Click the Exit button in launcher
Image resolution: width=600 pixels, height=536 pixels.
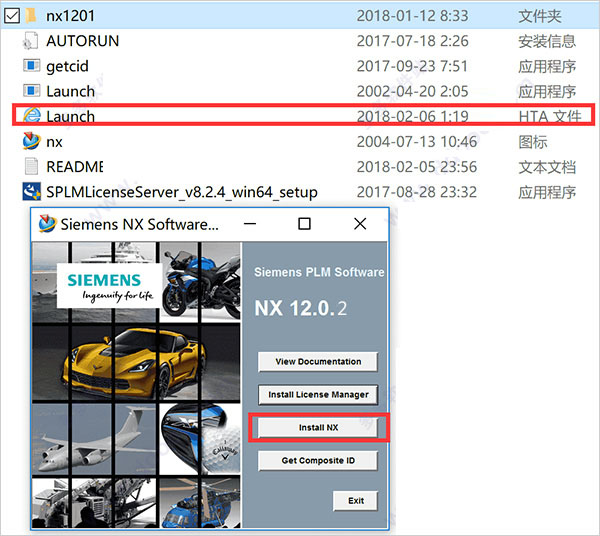tap(355, 500)
